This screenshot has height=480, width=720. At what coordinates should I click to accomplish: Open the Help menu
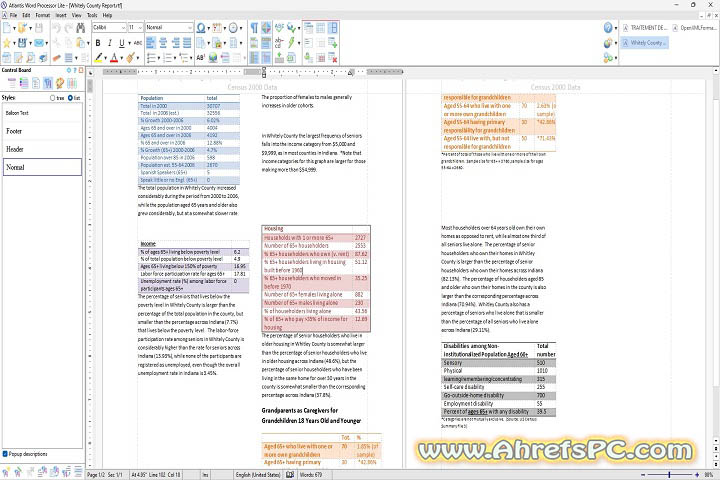tap(107, 15)
